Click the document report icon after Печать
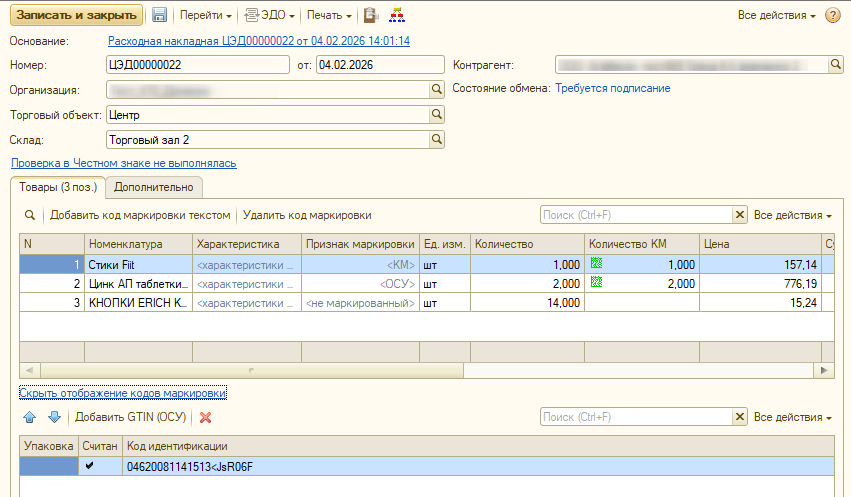Viewport: 851px width, 497px height. pyautogui.click(x=371, y=16)
